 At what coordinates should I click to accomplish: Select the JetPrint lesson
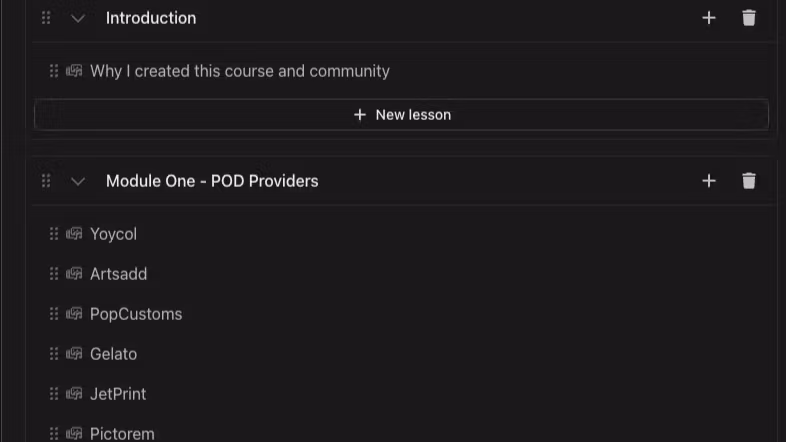coord(118,394)
